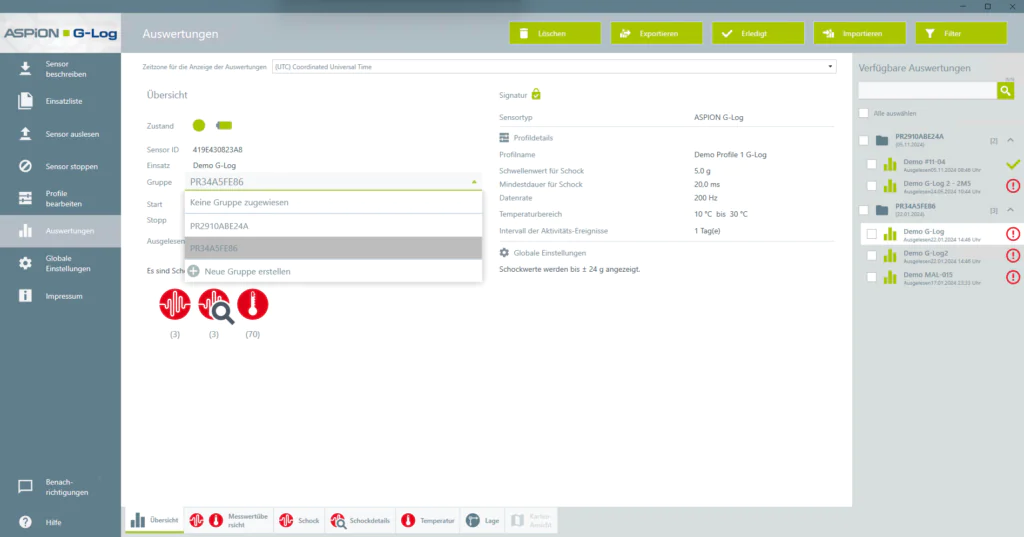Viewport: 1024px width, 537px height.
Task: Go to Sensor auslesen
Action: (x=60, y=134)
